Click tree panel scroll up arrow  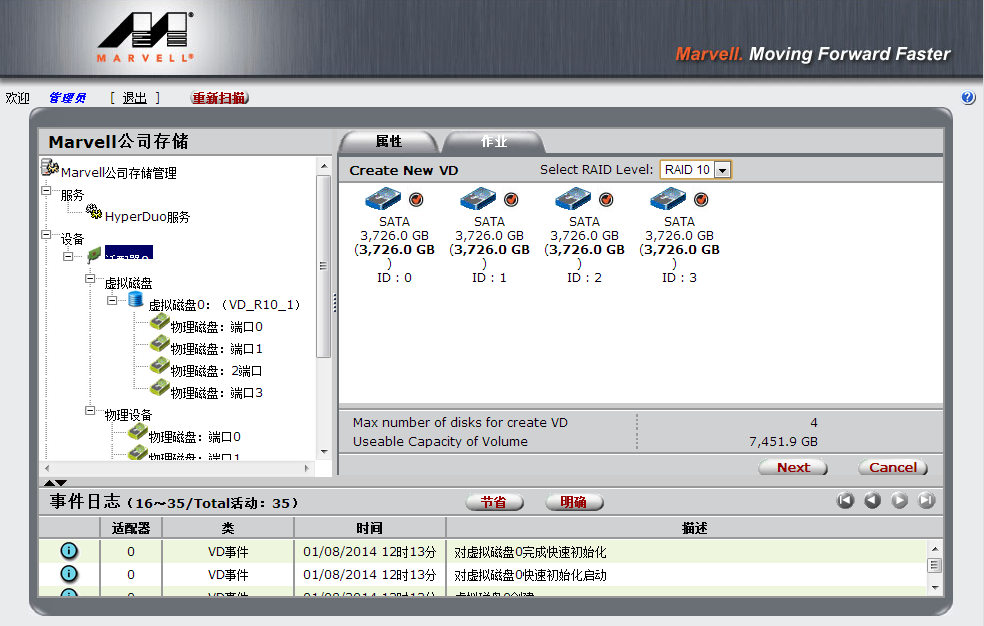[324, 166]
